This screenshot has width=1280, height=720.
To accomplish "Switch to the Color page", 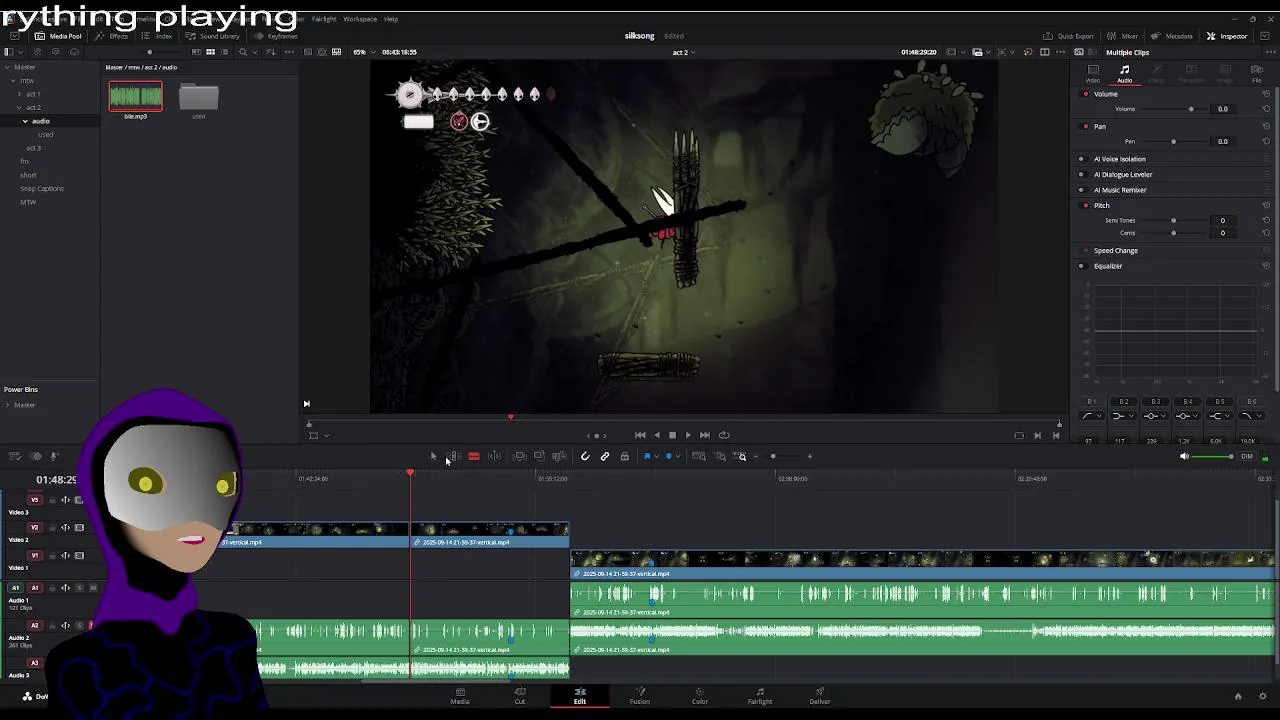I will [700, 696].
